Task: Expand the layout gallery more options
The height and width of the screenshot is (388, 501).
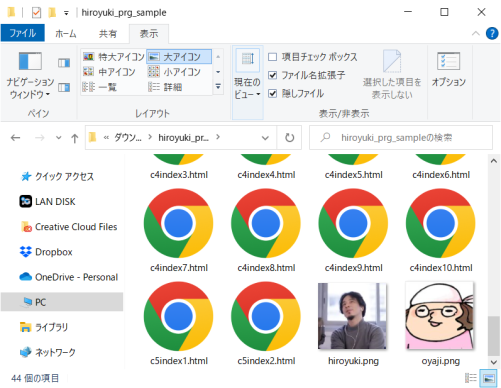Action: (x=218, y=87)
